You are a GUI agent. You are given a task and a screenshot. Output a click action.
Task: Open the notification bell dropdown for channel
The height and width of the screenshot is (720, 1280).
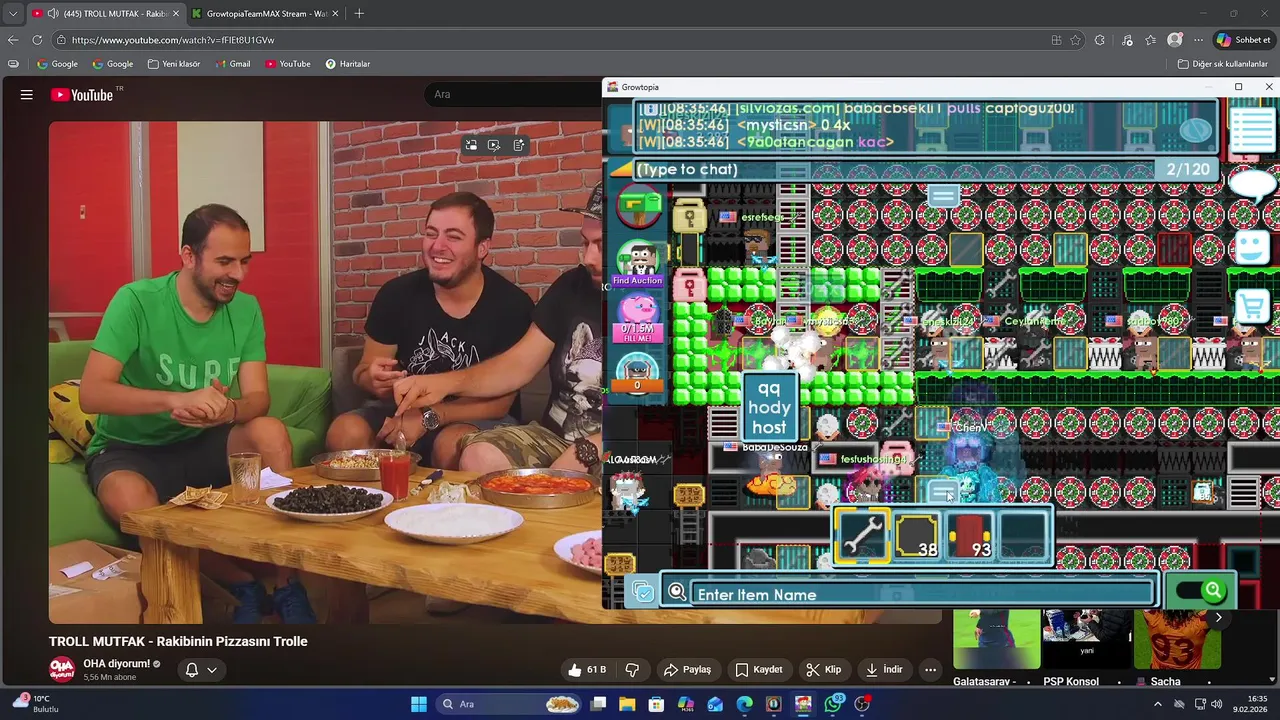point(200,670)
